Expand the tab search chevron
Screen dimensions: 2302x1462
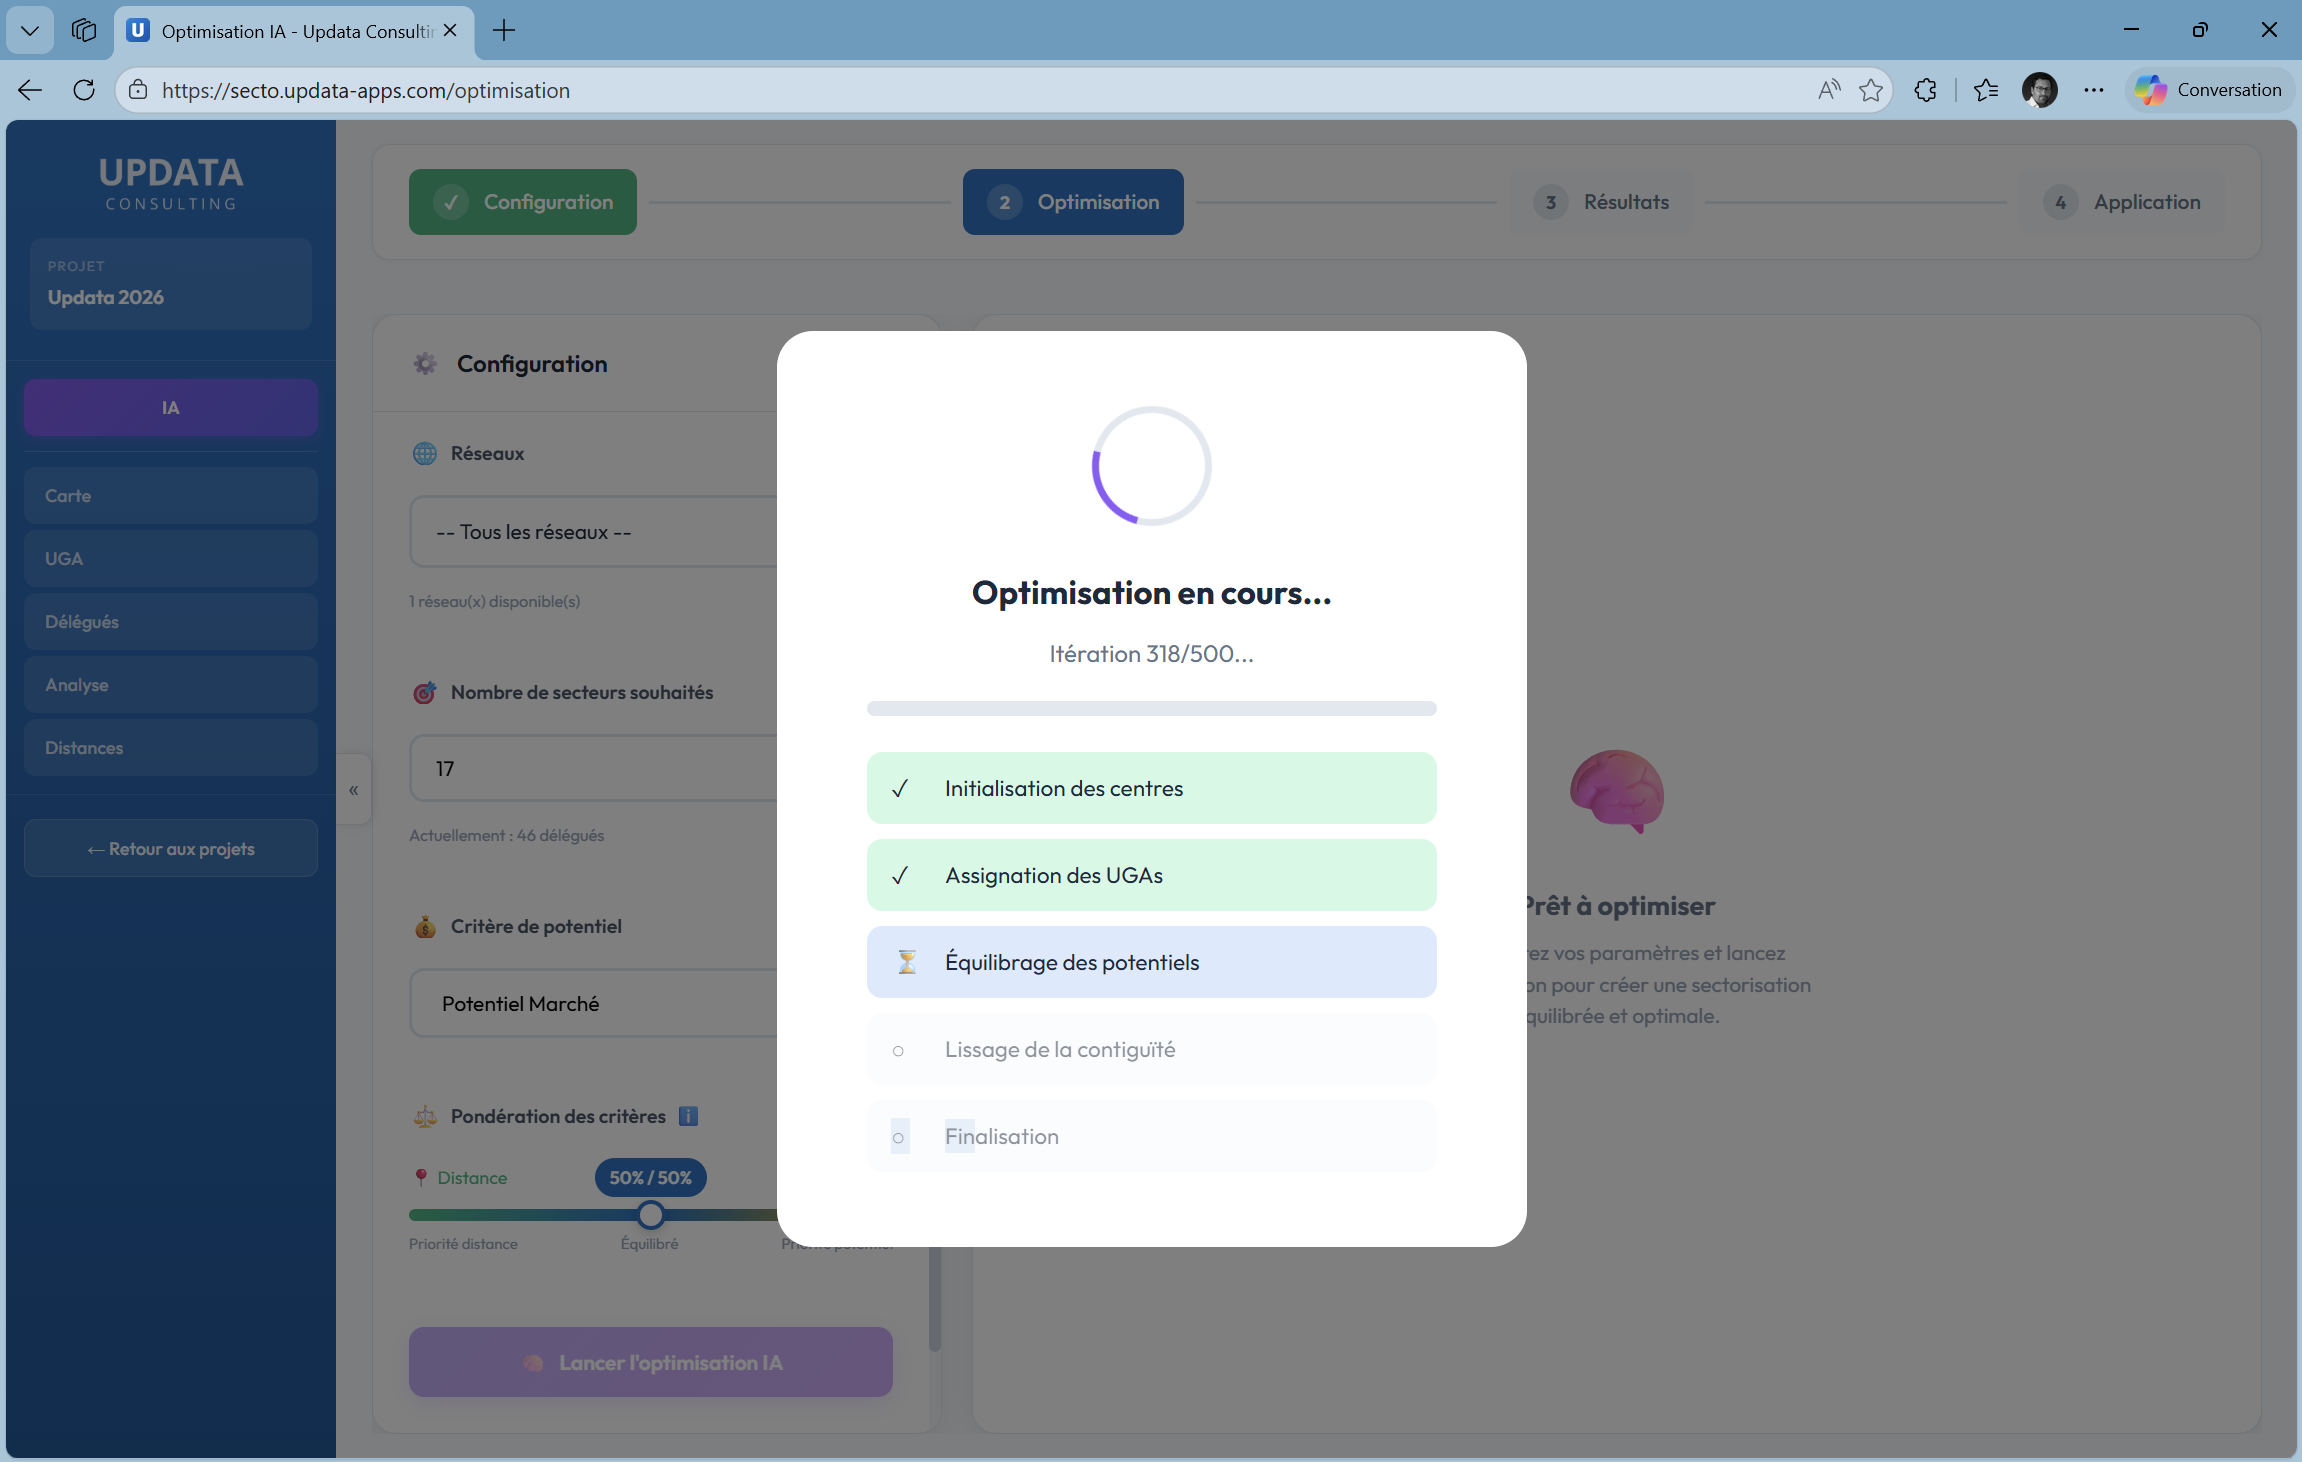(30, 30)
